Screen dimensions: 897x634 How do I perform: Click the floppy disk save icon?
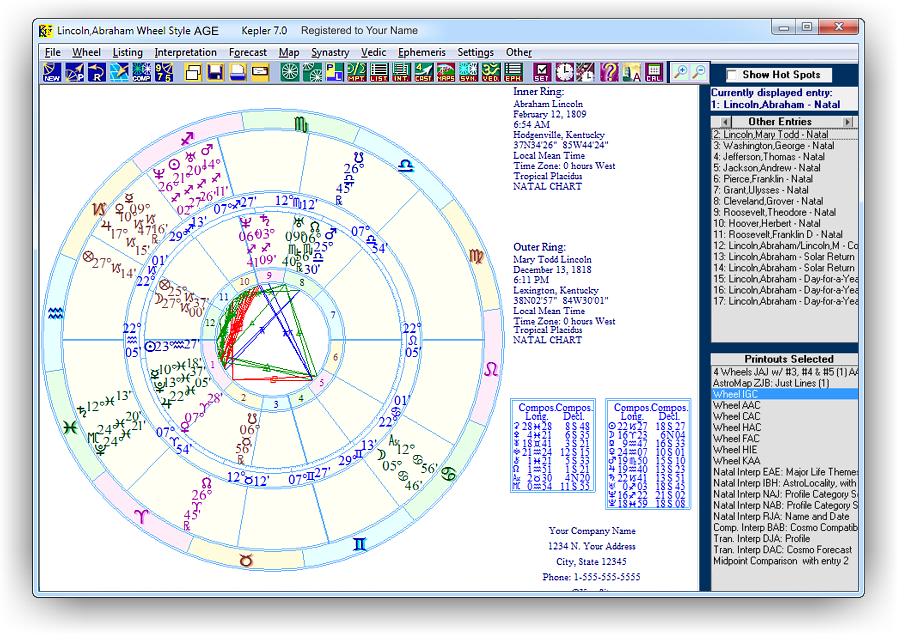point(215,73)
